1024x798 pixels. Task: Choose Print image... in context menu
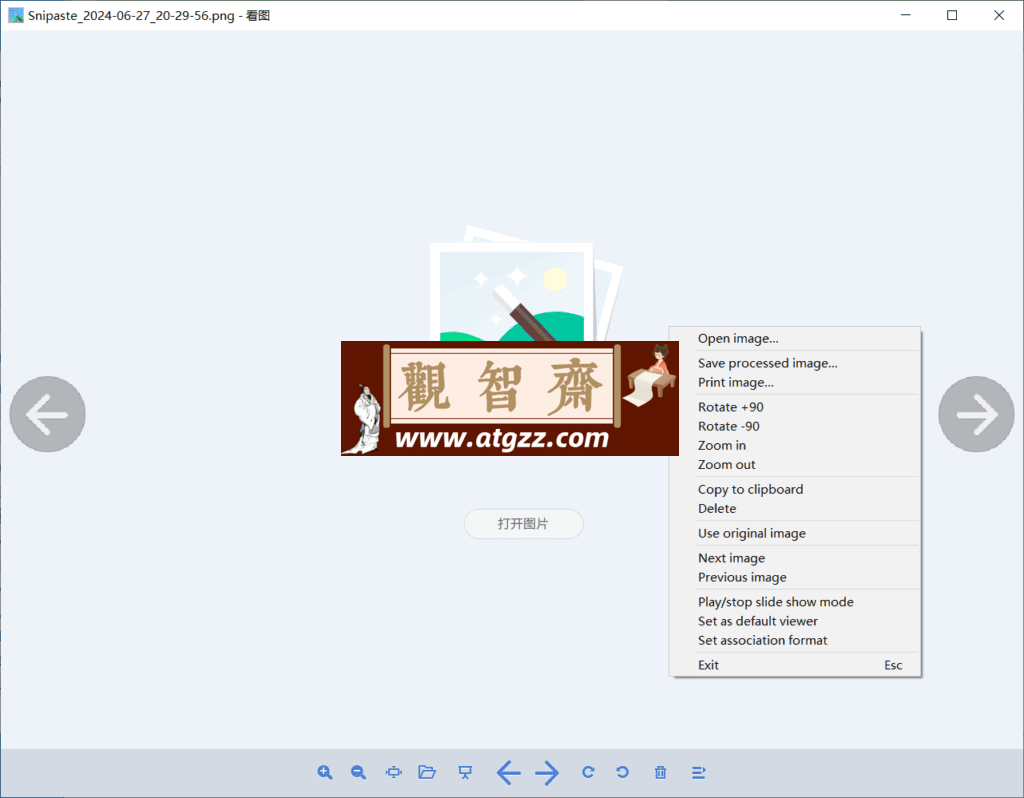(795, 382)
